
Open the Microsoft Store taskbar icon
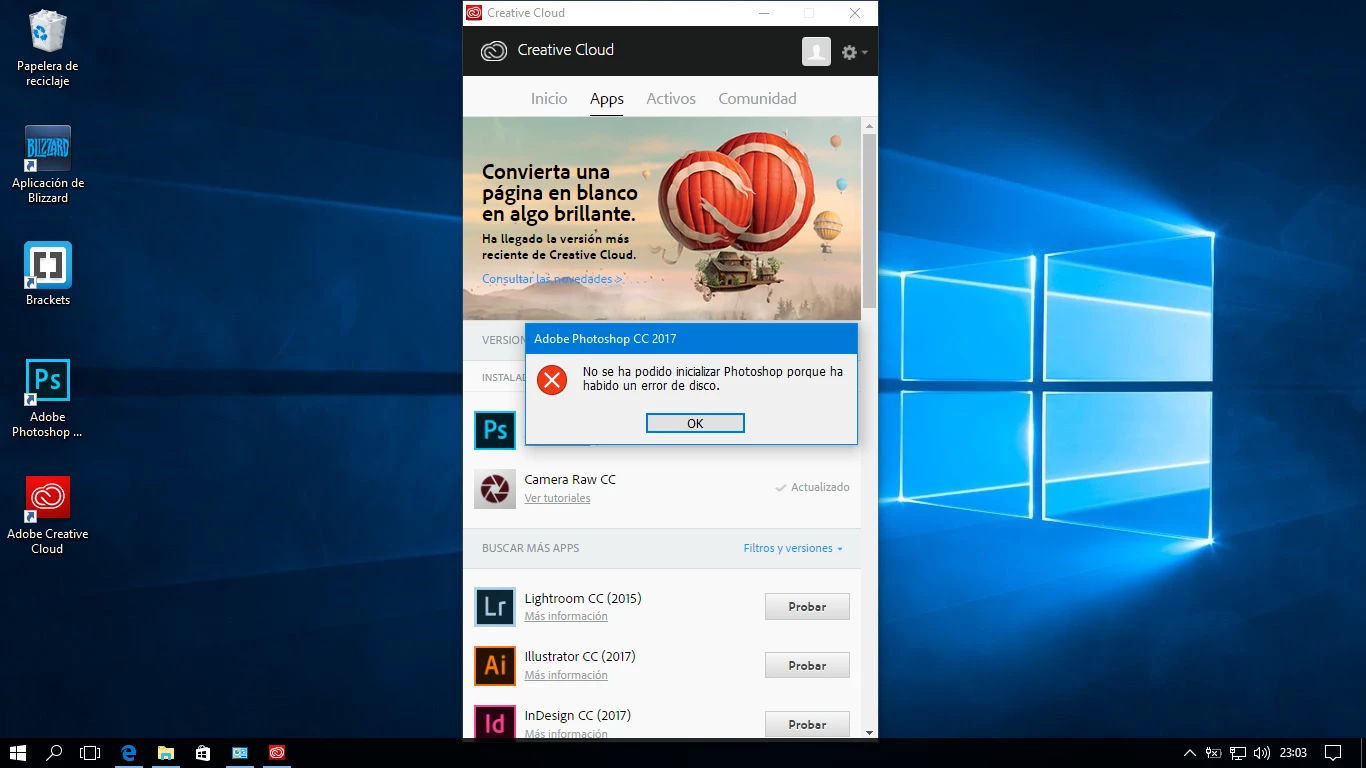pos(203,752)
